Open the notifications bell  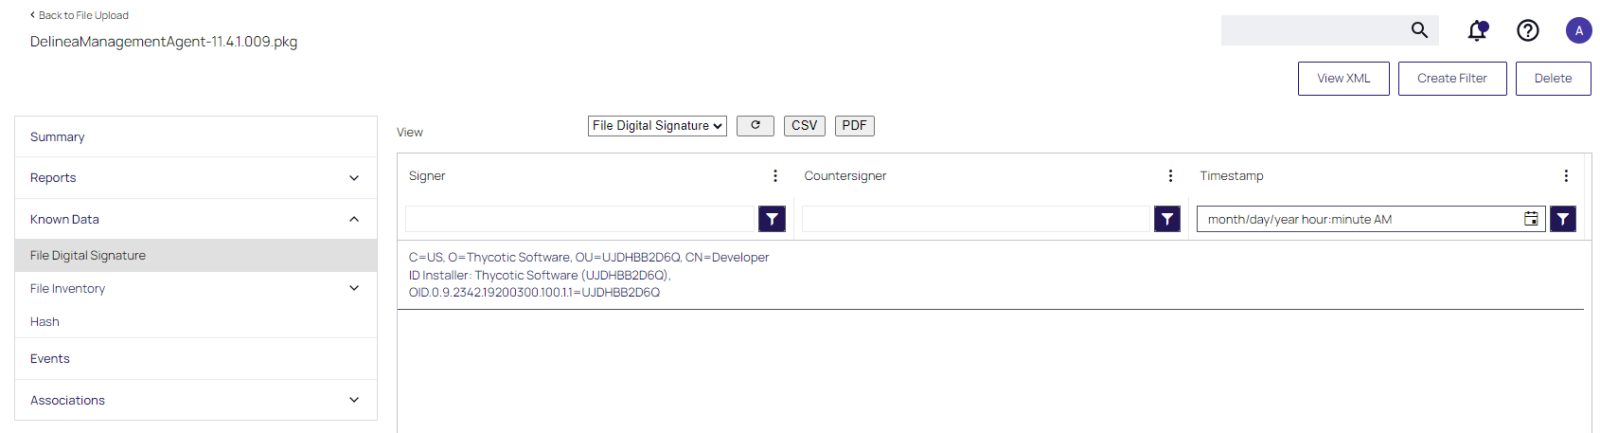(1477, 31)
